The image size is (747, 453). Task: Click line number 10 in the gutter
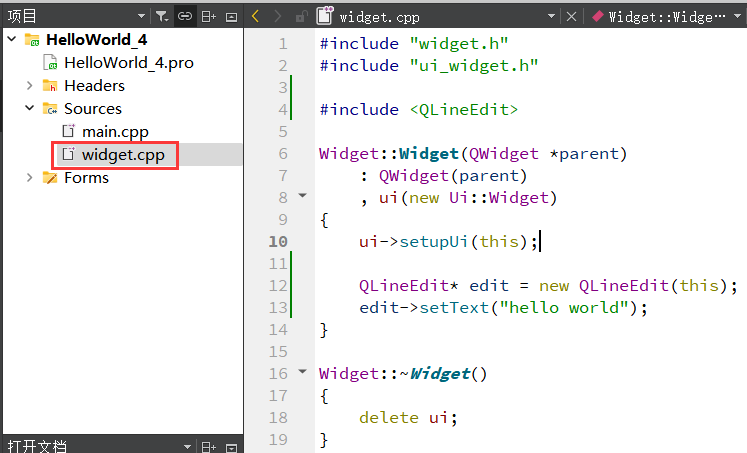click(x=278, y=242)
